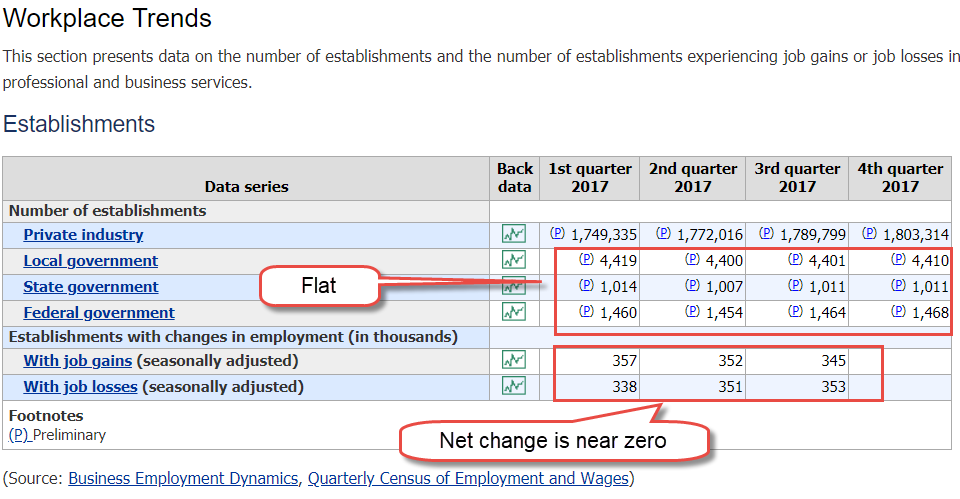Click the With job gains link
The image size is (960, 499).
(77, 360)
